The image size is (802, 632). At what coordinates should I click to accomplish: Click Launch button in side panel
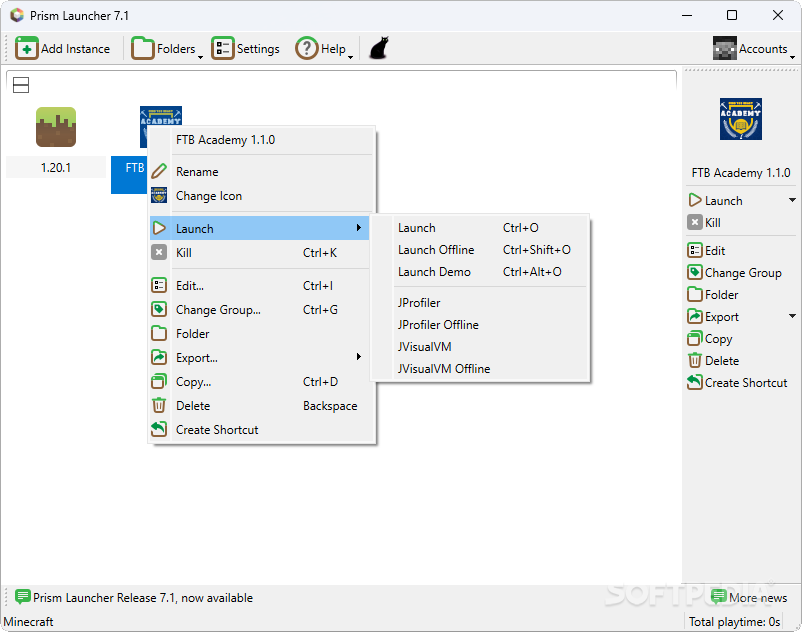[716, 200]
